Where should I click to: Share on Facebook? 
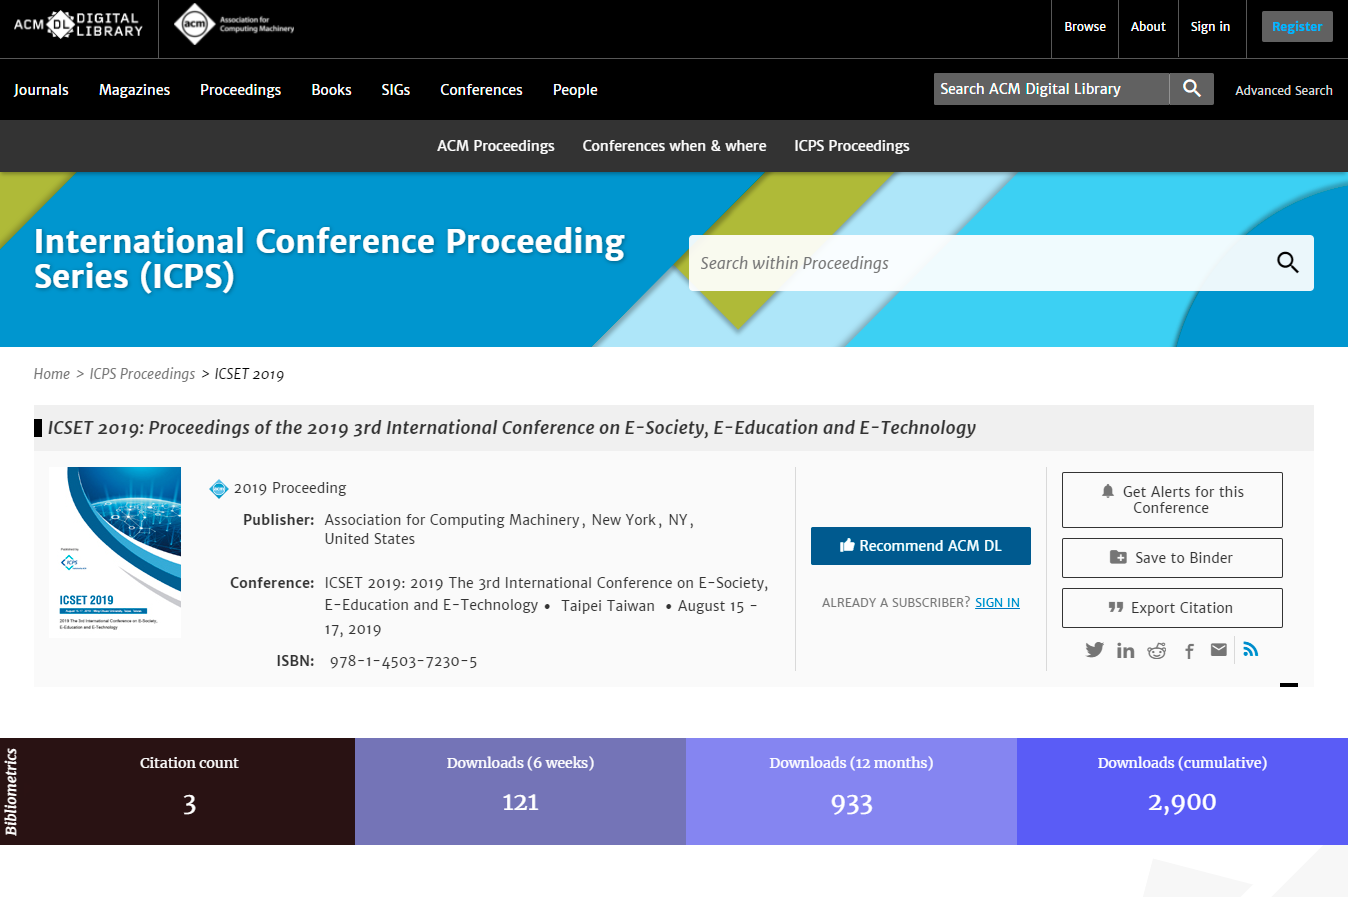tap(1189, 651)
